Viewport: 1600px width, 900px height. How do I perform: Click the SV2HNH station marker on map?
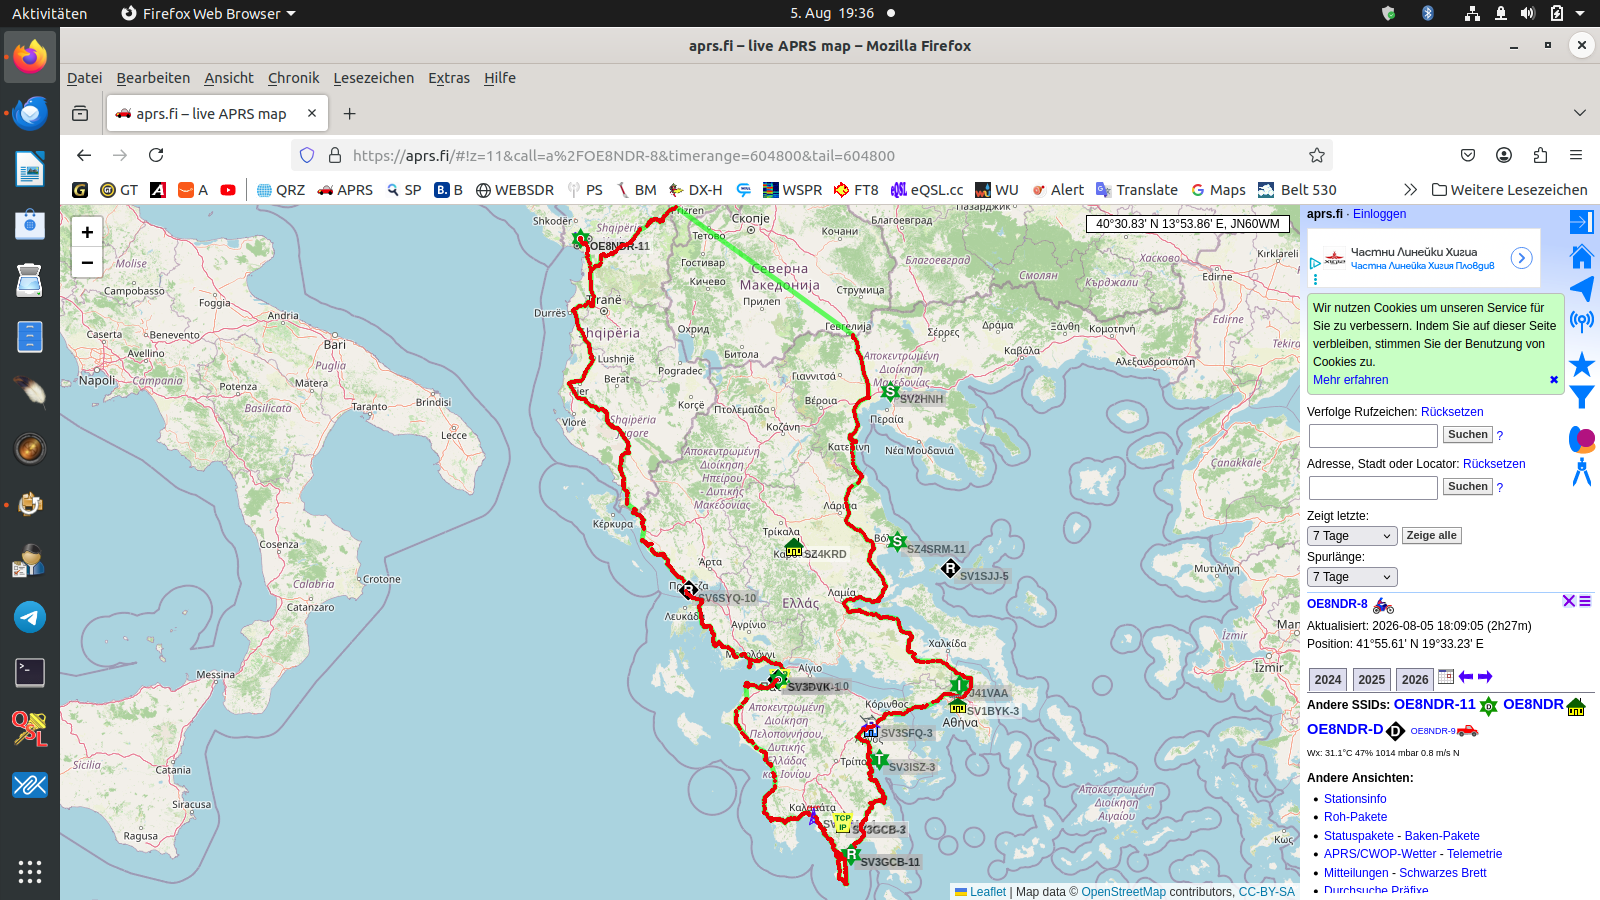(890, 392)
